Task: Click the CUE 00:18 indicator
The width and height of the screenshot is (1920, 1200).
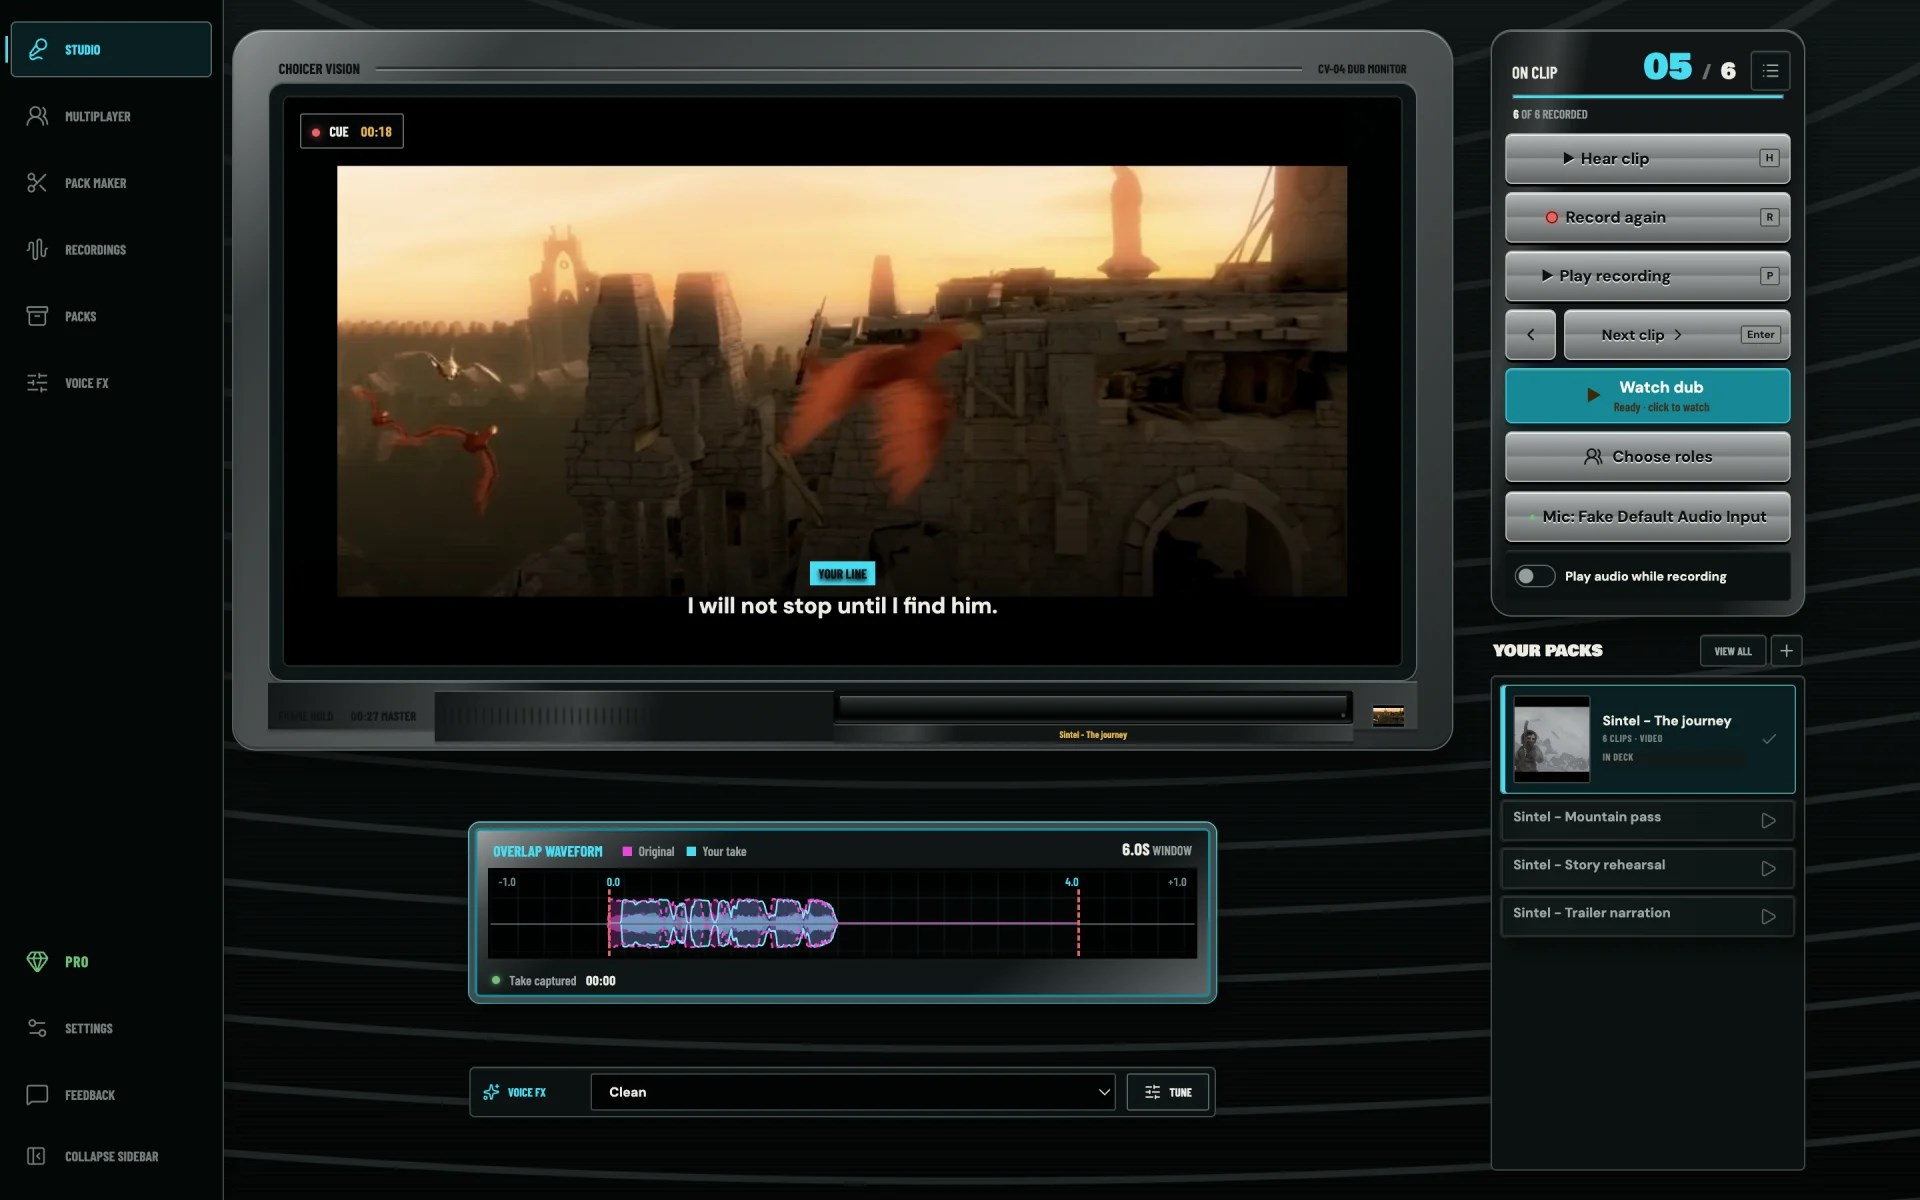Action: point(352,132)
